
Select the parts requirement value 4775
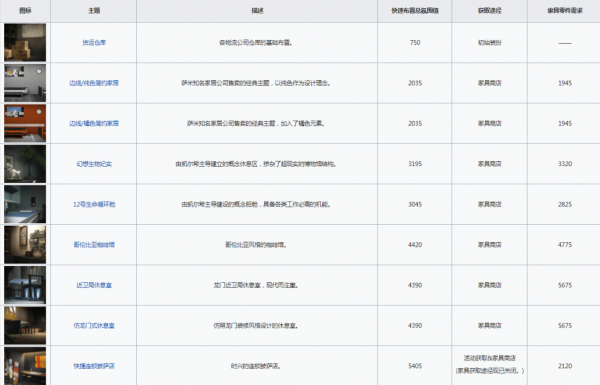(x=565, y=245)
